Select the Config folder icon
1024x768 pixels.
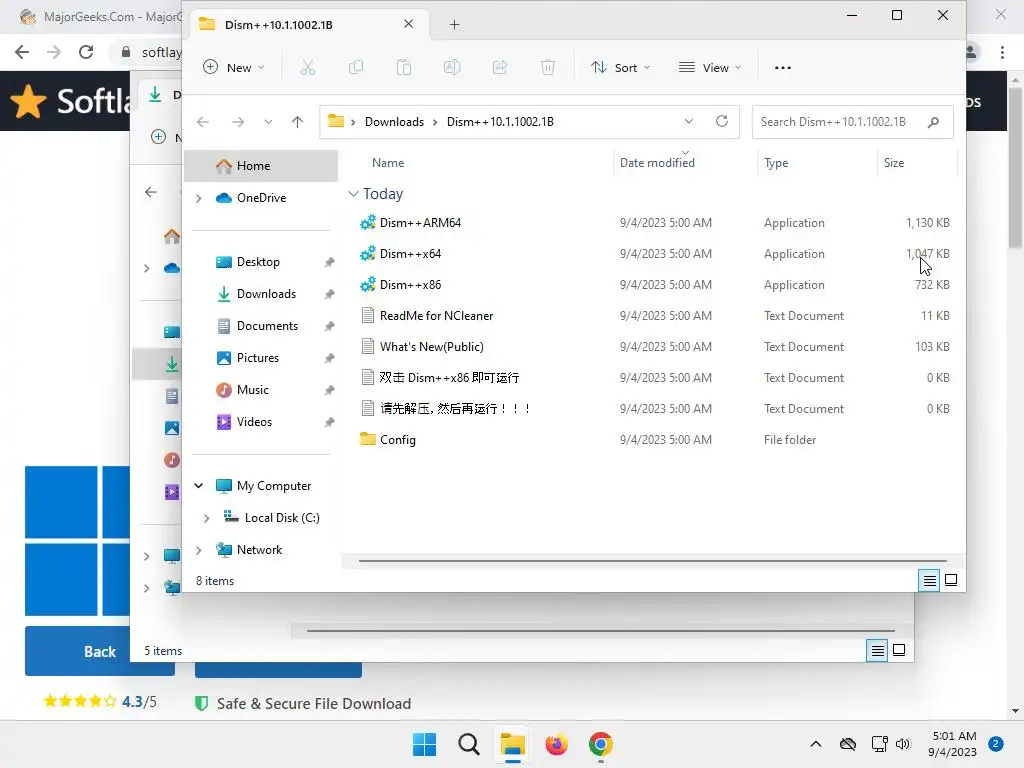tap(368, 439)
